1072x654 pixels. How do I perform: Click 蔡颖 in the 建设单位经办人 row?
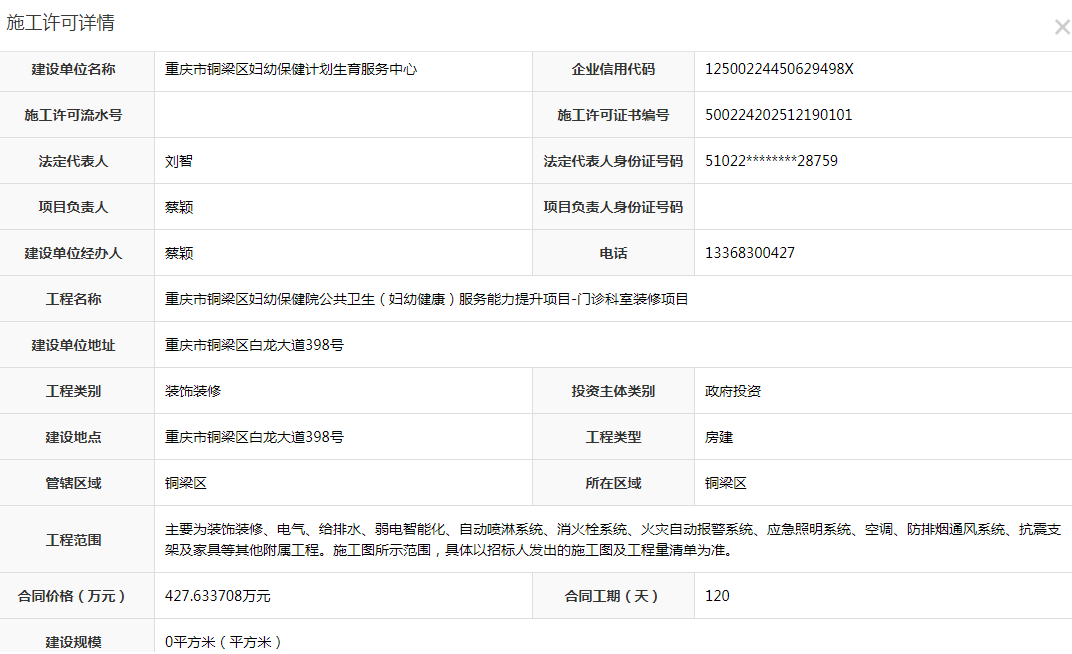(179, 253)
